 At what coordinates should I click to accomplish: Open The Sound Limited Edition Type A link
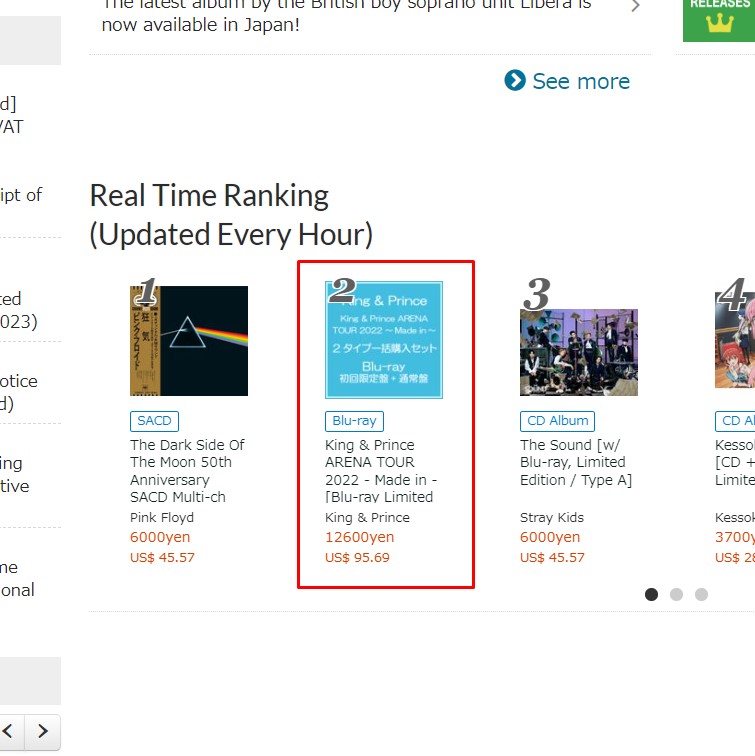576,462
